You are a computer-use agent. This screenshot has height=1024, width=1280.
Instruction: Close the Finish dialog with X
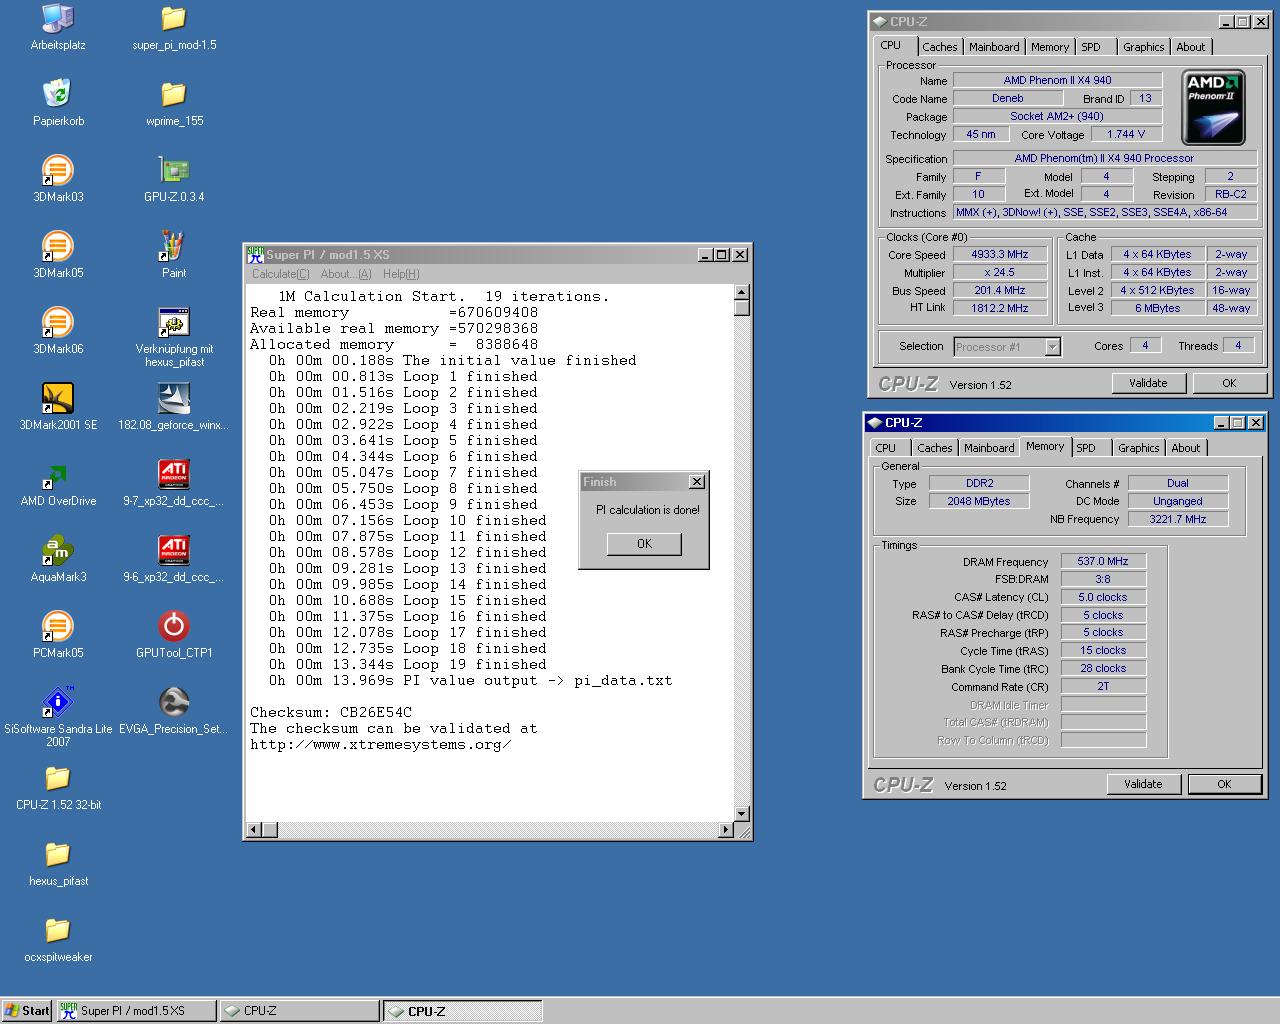tap(697, 482)
